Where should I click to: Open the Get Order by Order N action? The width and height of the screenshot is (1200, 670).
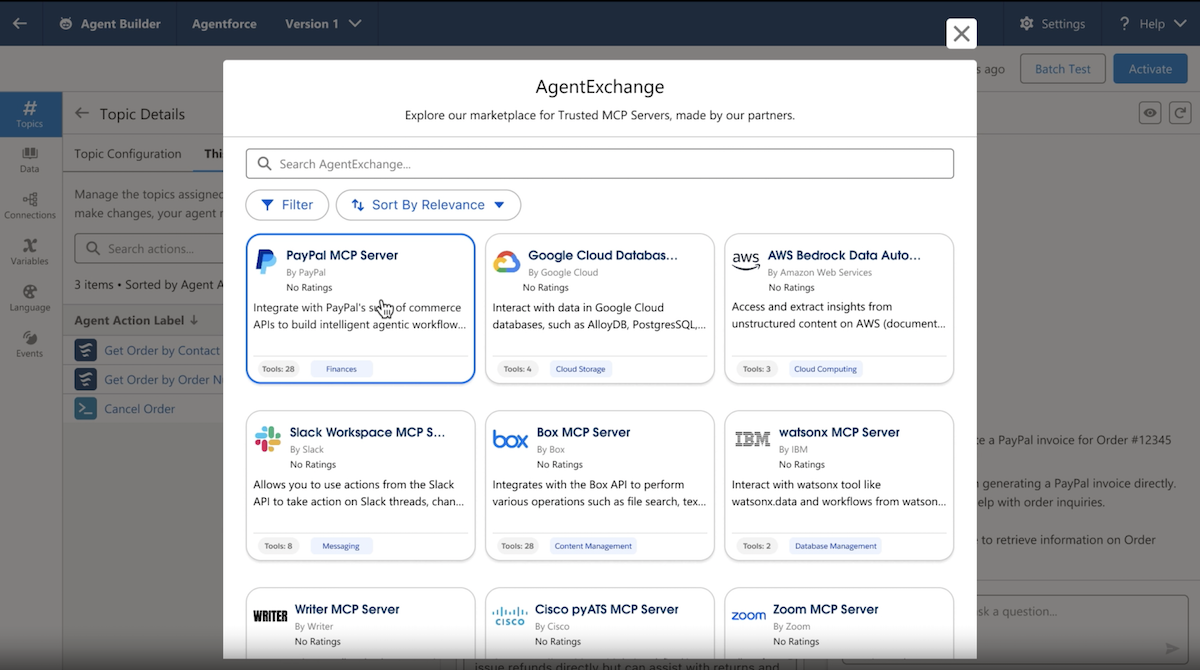tap(163, 380)
